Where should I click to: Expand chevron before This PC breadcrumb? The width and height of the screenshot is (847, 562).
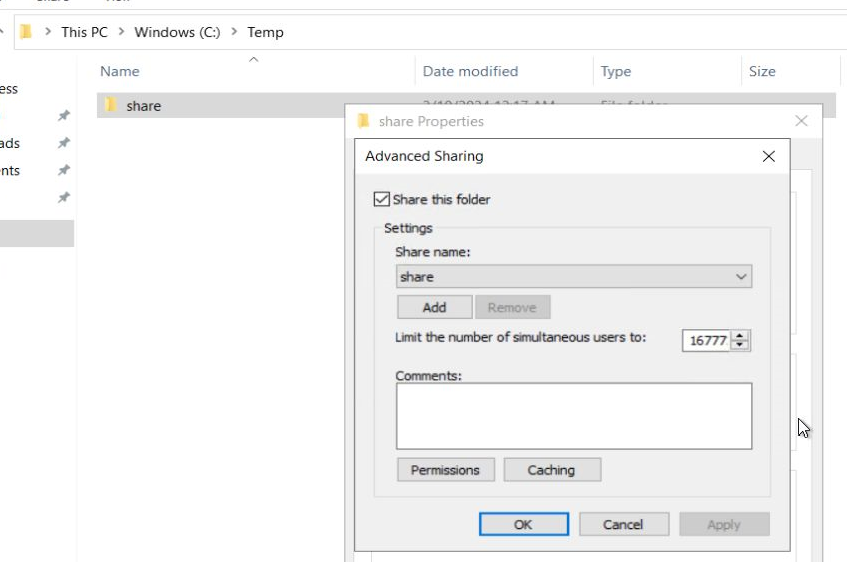tap(48, 32)
